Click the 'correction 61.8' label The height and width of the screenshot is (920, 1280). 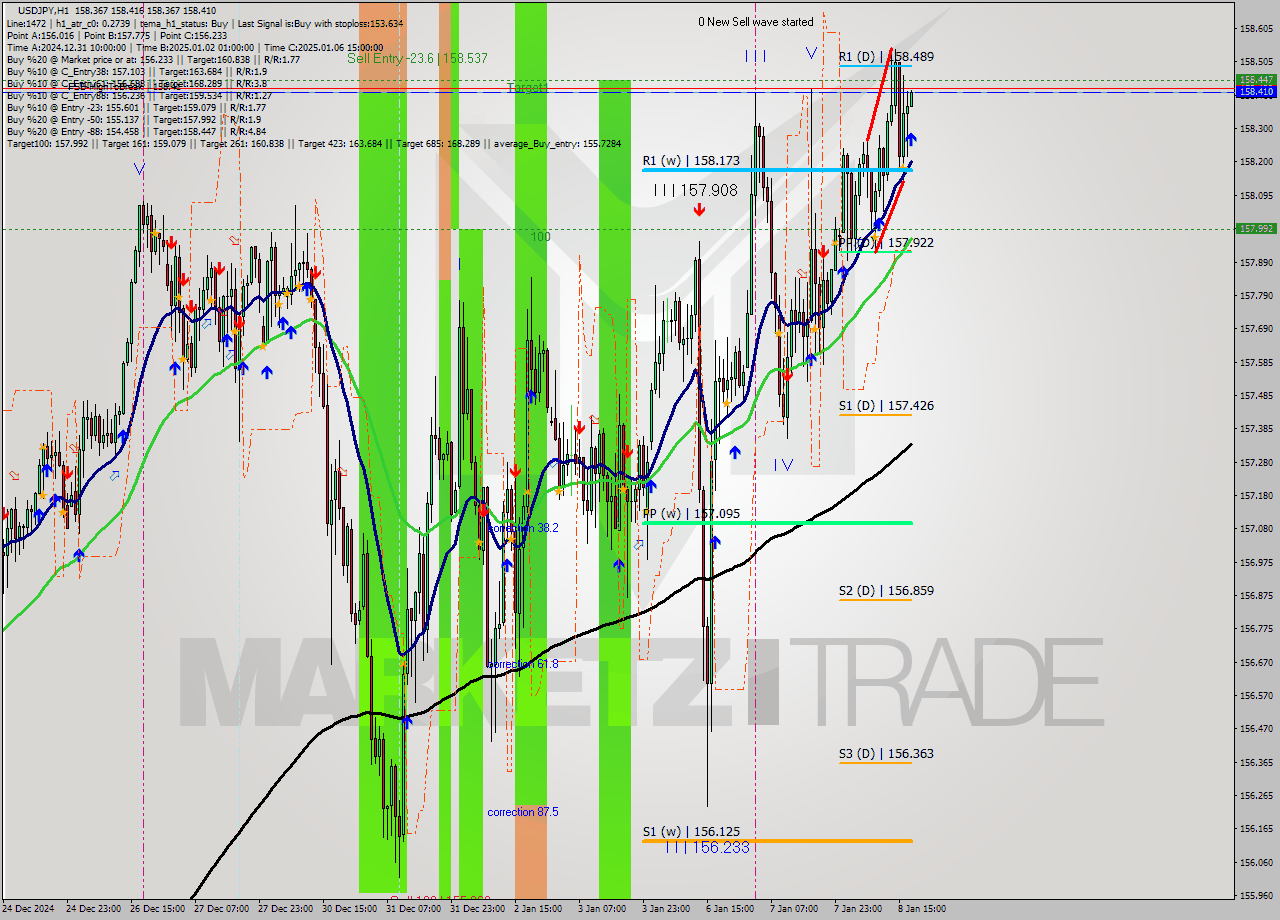(x=523, y=664)
